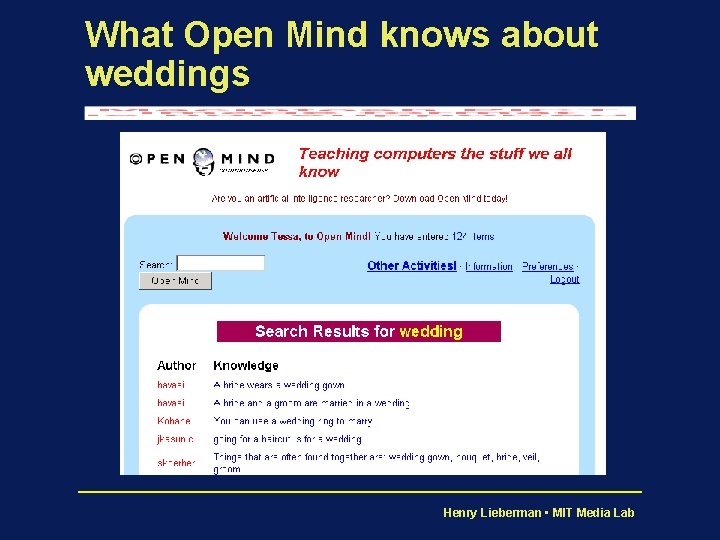Click the Search Results for wedding banner

coord(359,332)
